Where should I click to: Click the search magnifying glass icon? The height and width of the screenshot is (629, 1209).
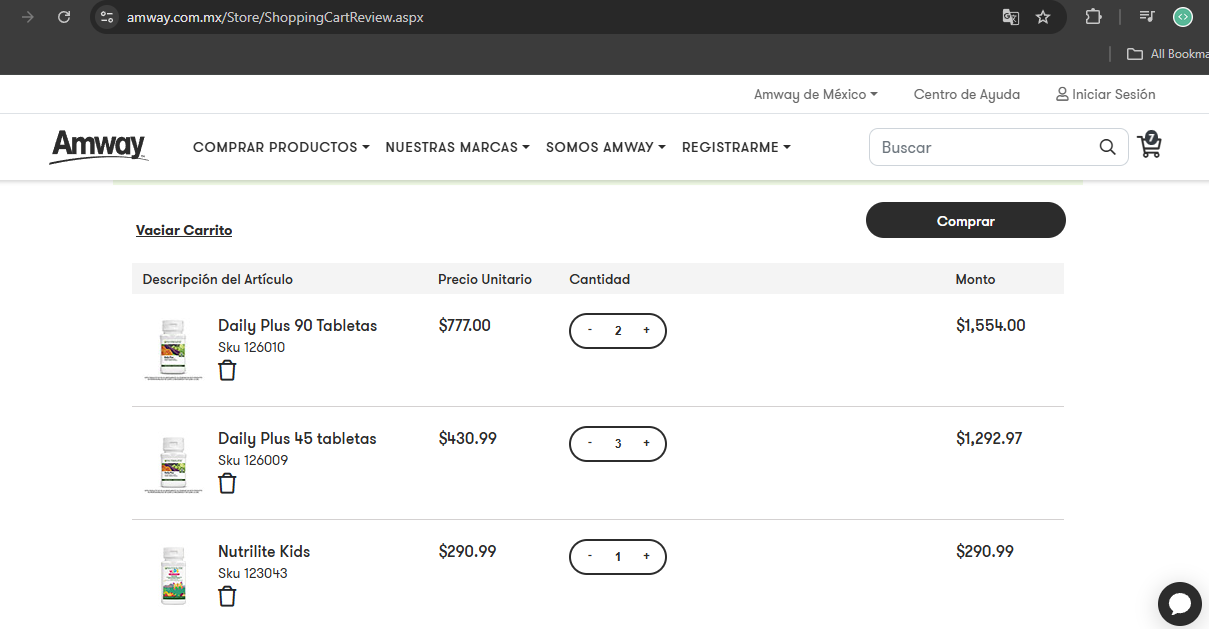1107,147
